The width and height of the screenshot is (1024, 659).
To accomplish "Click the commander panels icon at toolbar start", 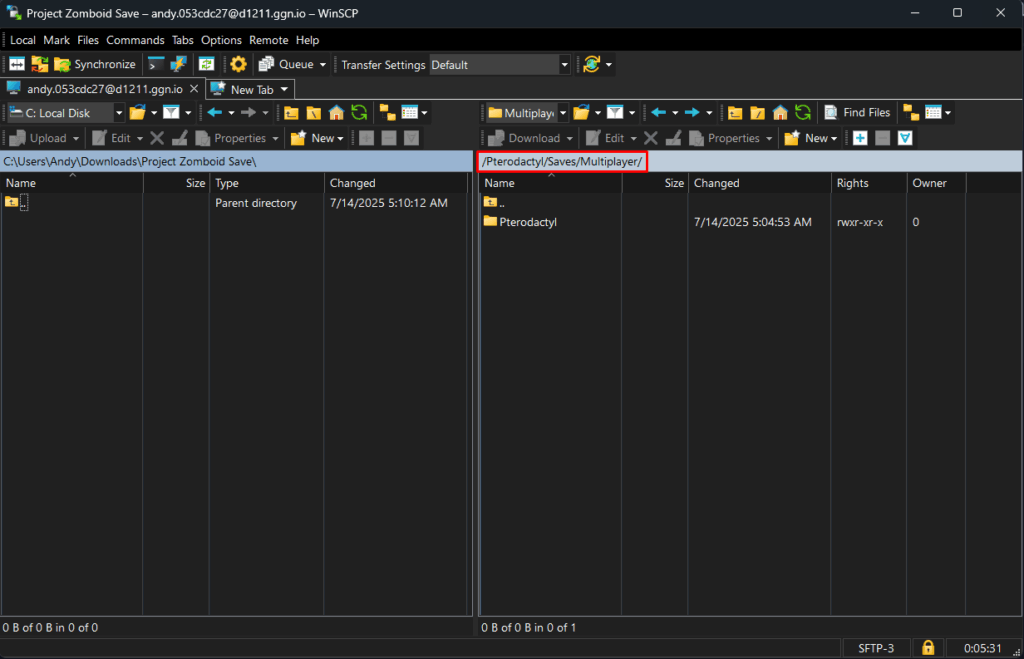I will coord(17,64).
